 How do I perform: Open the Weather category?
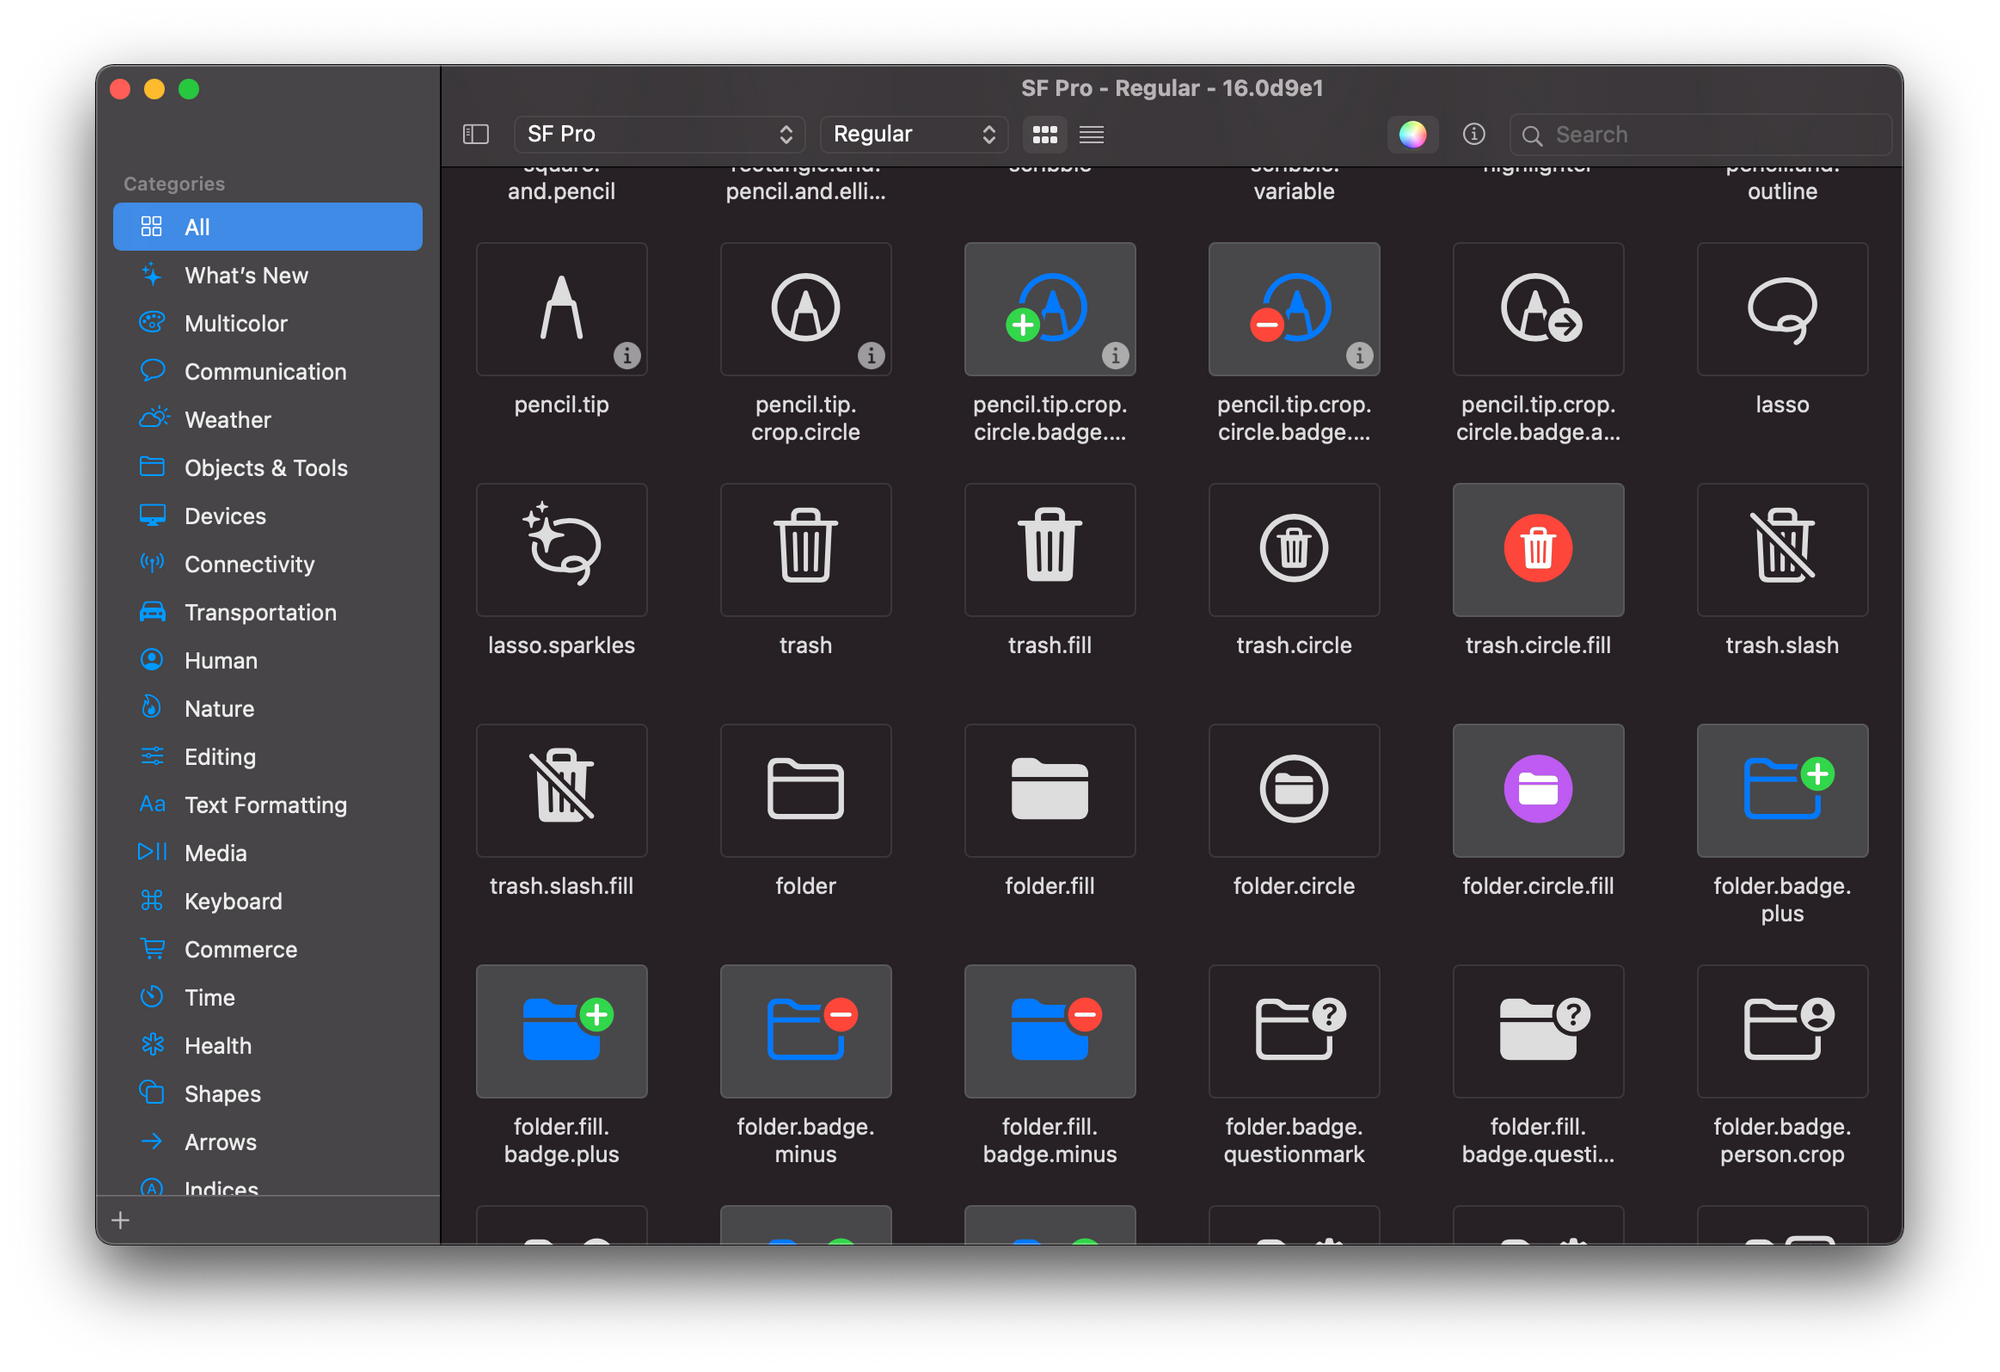coord(268,419)
